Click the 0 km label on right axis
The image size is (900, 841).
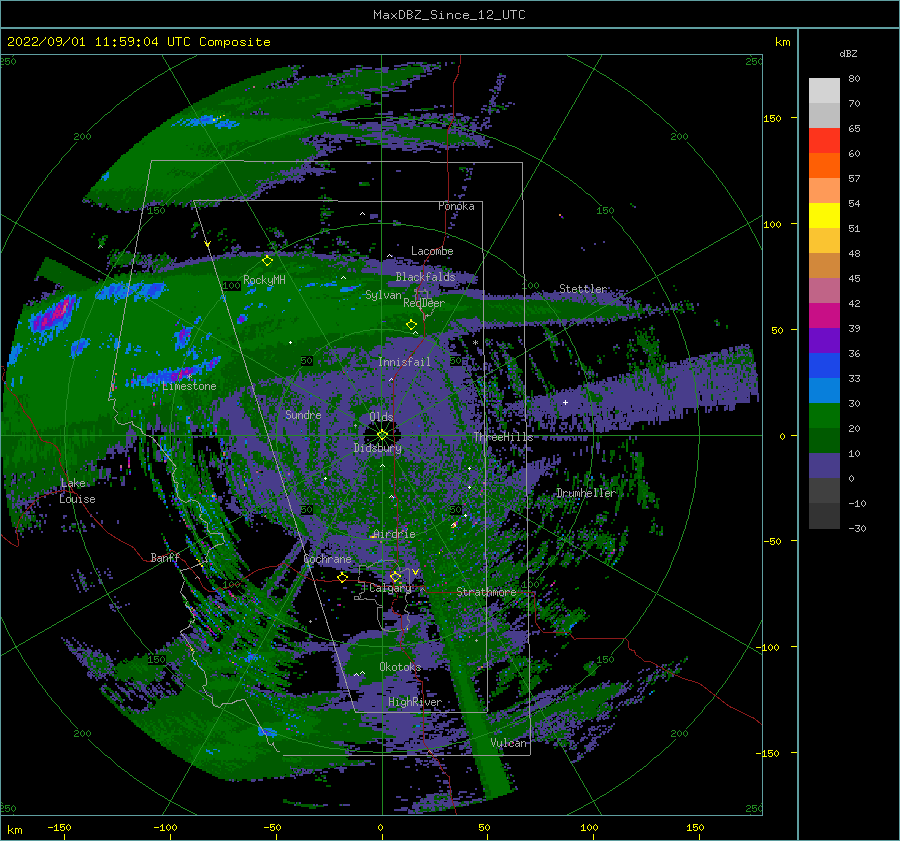tap(782, 436)
